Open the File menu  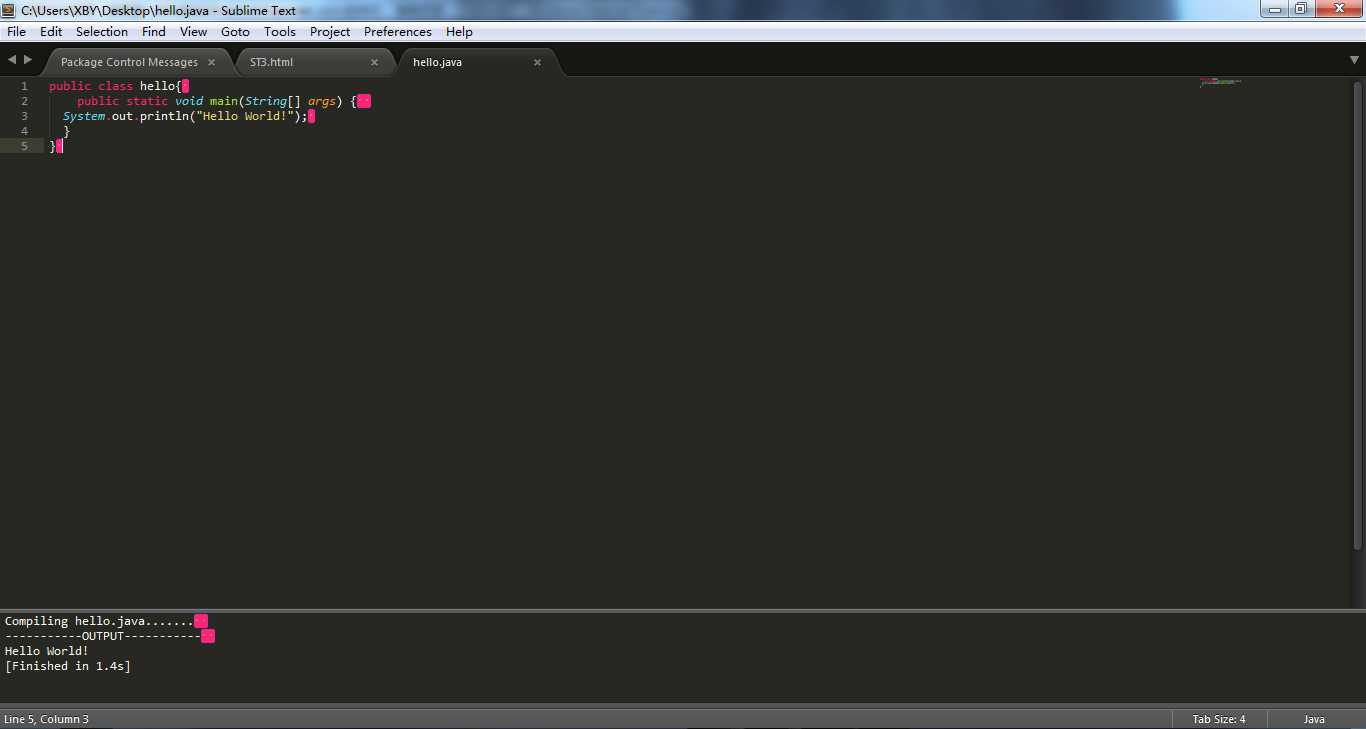point(16,31)
